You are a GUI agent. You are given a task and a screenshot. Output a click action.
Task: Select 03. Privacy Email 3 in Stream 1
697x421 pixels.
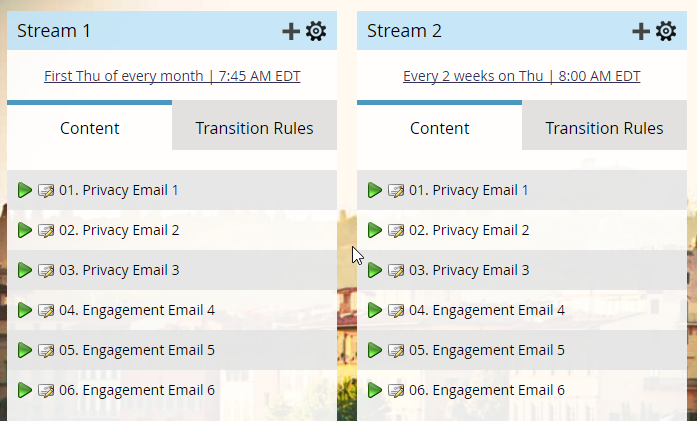pos(119,270)
